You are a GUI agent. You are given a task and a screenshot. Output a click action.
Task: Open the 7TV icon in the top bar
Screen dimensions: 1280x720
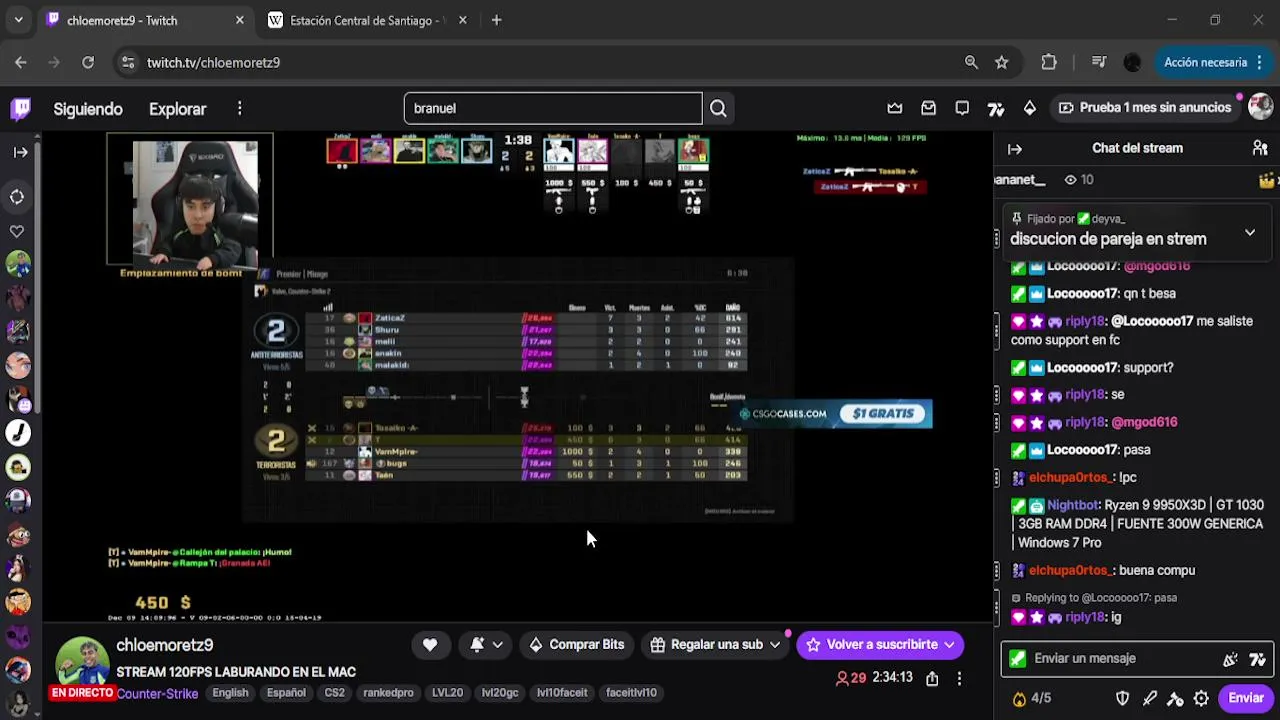tap(996, 108)
